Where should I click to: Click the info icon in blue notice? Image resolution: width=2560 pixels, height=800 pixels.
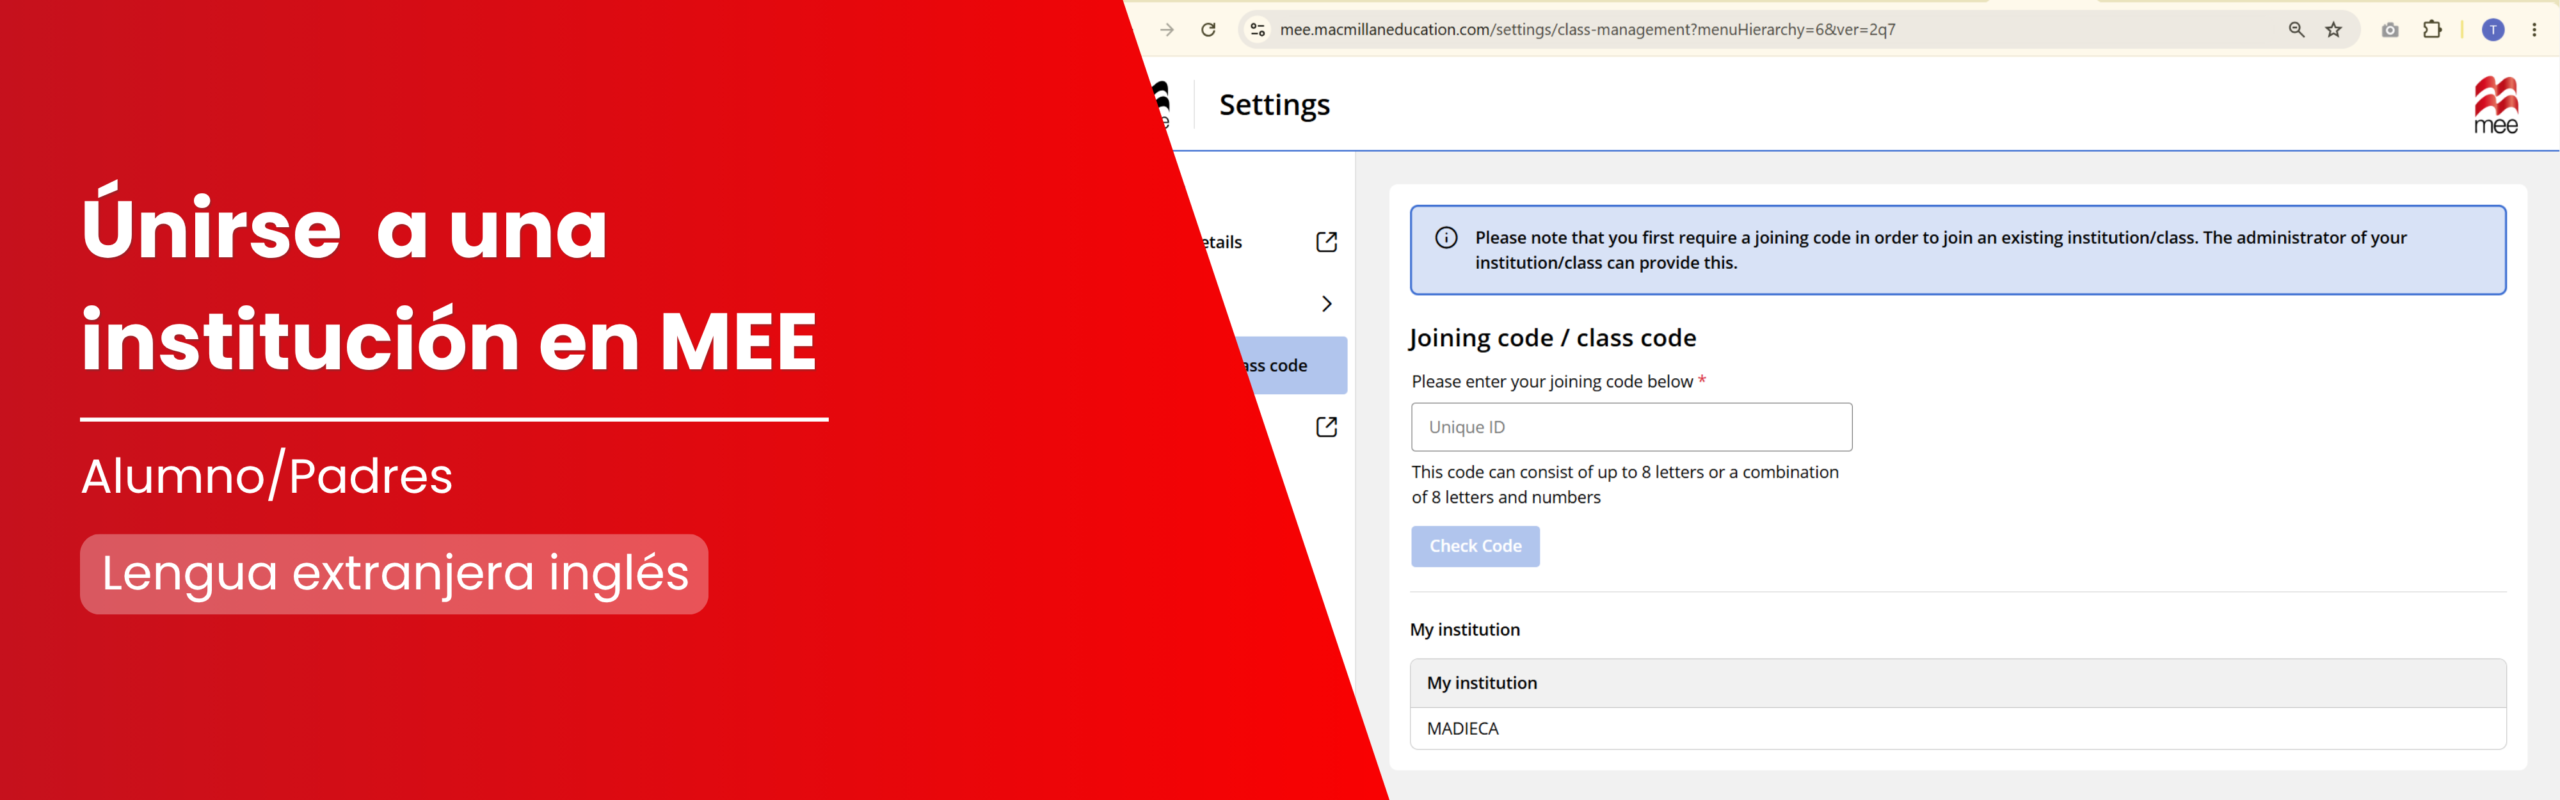pyautogui.click(x=1446, y=238)
